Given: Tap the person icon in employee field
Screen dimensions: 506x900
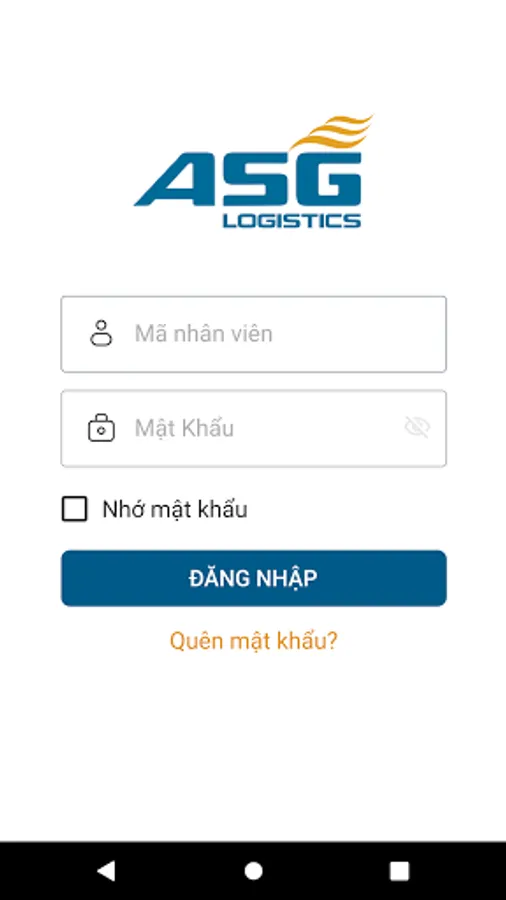Looking at the screenshot, I should pyautogui.click(x=101, y=333).
